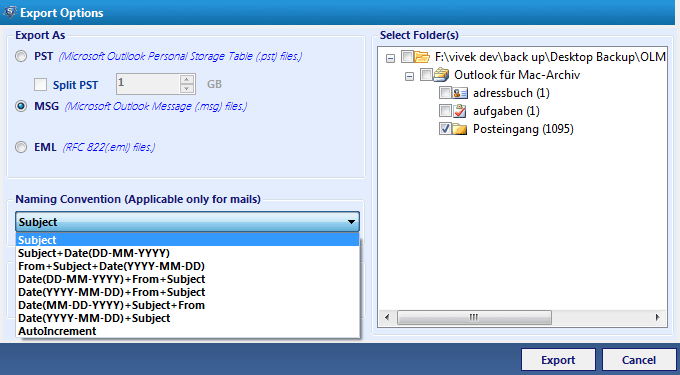Check the adressbuch folder checkbox
This screenshot has height=375, width=680.
(445, 93)
